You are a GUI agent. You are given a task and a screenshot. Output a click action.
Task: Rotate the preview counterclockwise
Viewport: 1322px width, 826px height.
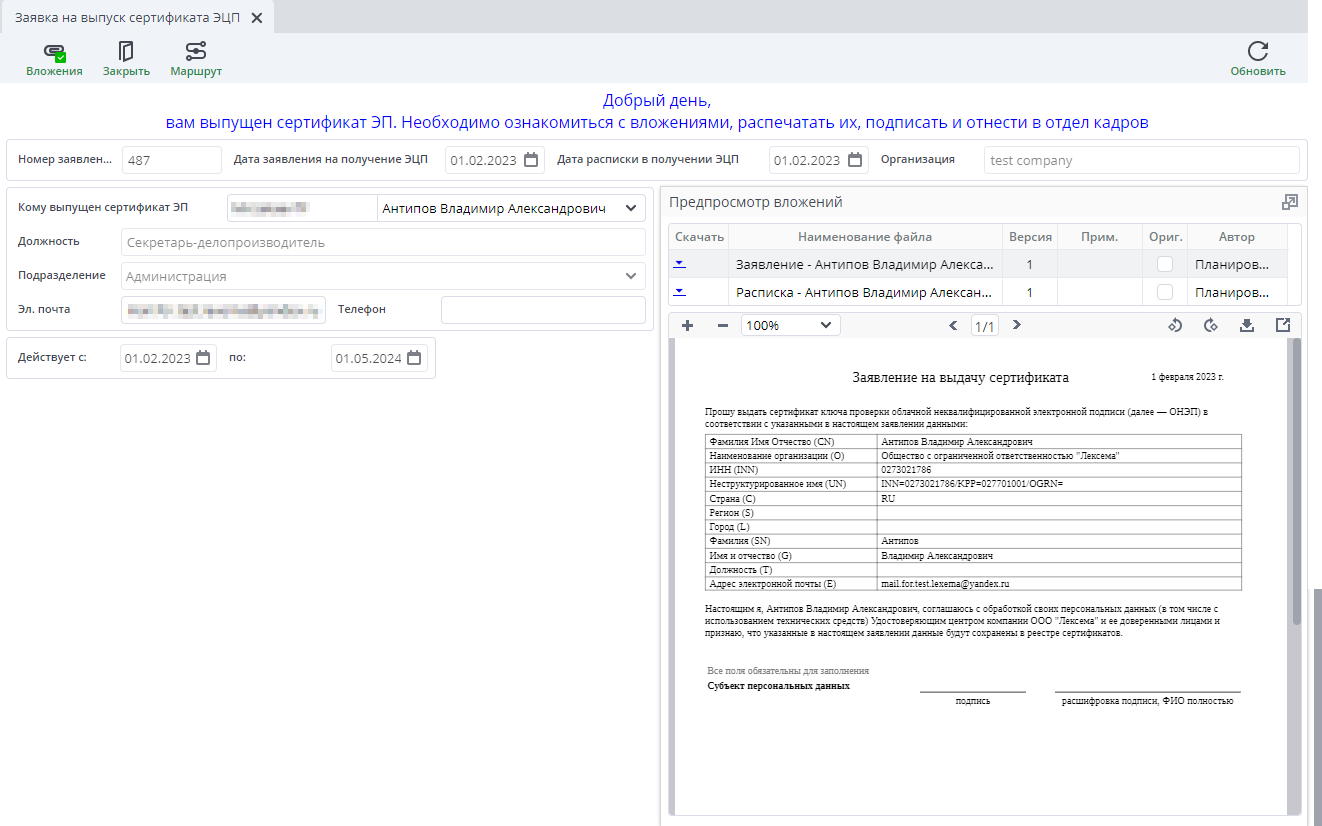tap(1175, 325)
